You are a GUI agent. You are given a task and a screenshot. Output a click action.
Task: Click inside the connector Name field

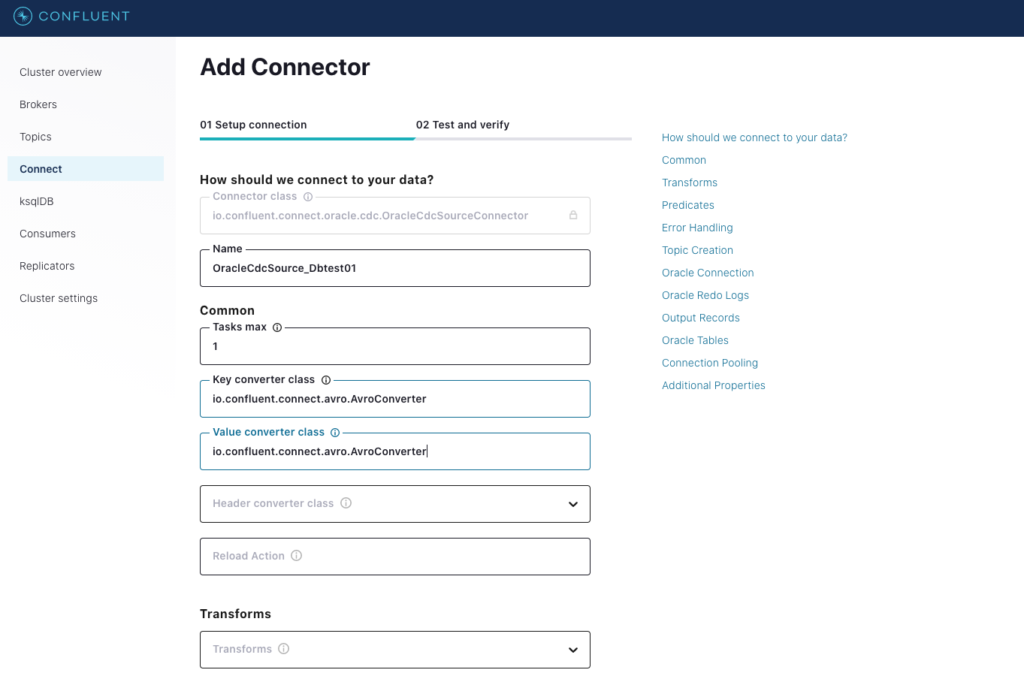(x=394, y=268)
